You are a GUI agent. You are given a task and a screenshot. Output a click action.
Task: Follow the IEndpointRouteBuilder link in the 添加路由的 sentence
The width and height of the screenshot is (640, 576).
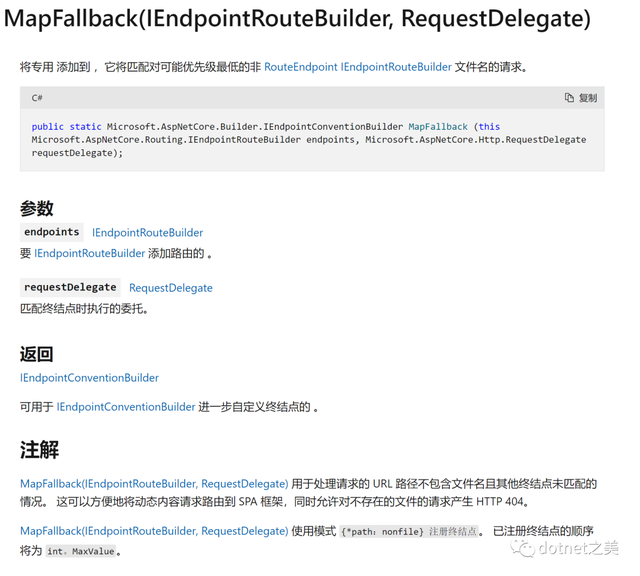[90, 254]
